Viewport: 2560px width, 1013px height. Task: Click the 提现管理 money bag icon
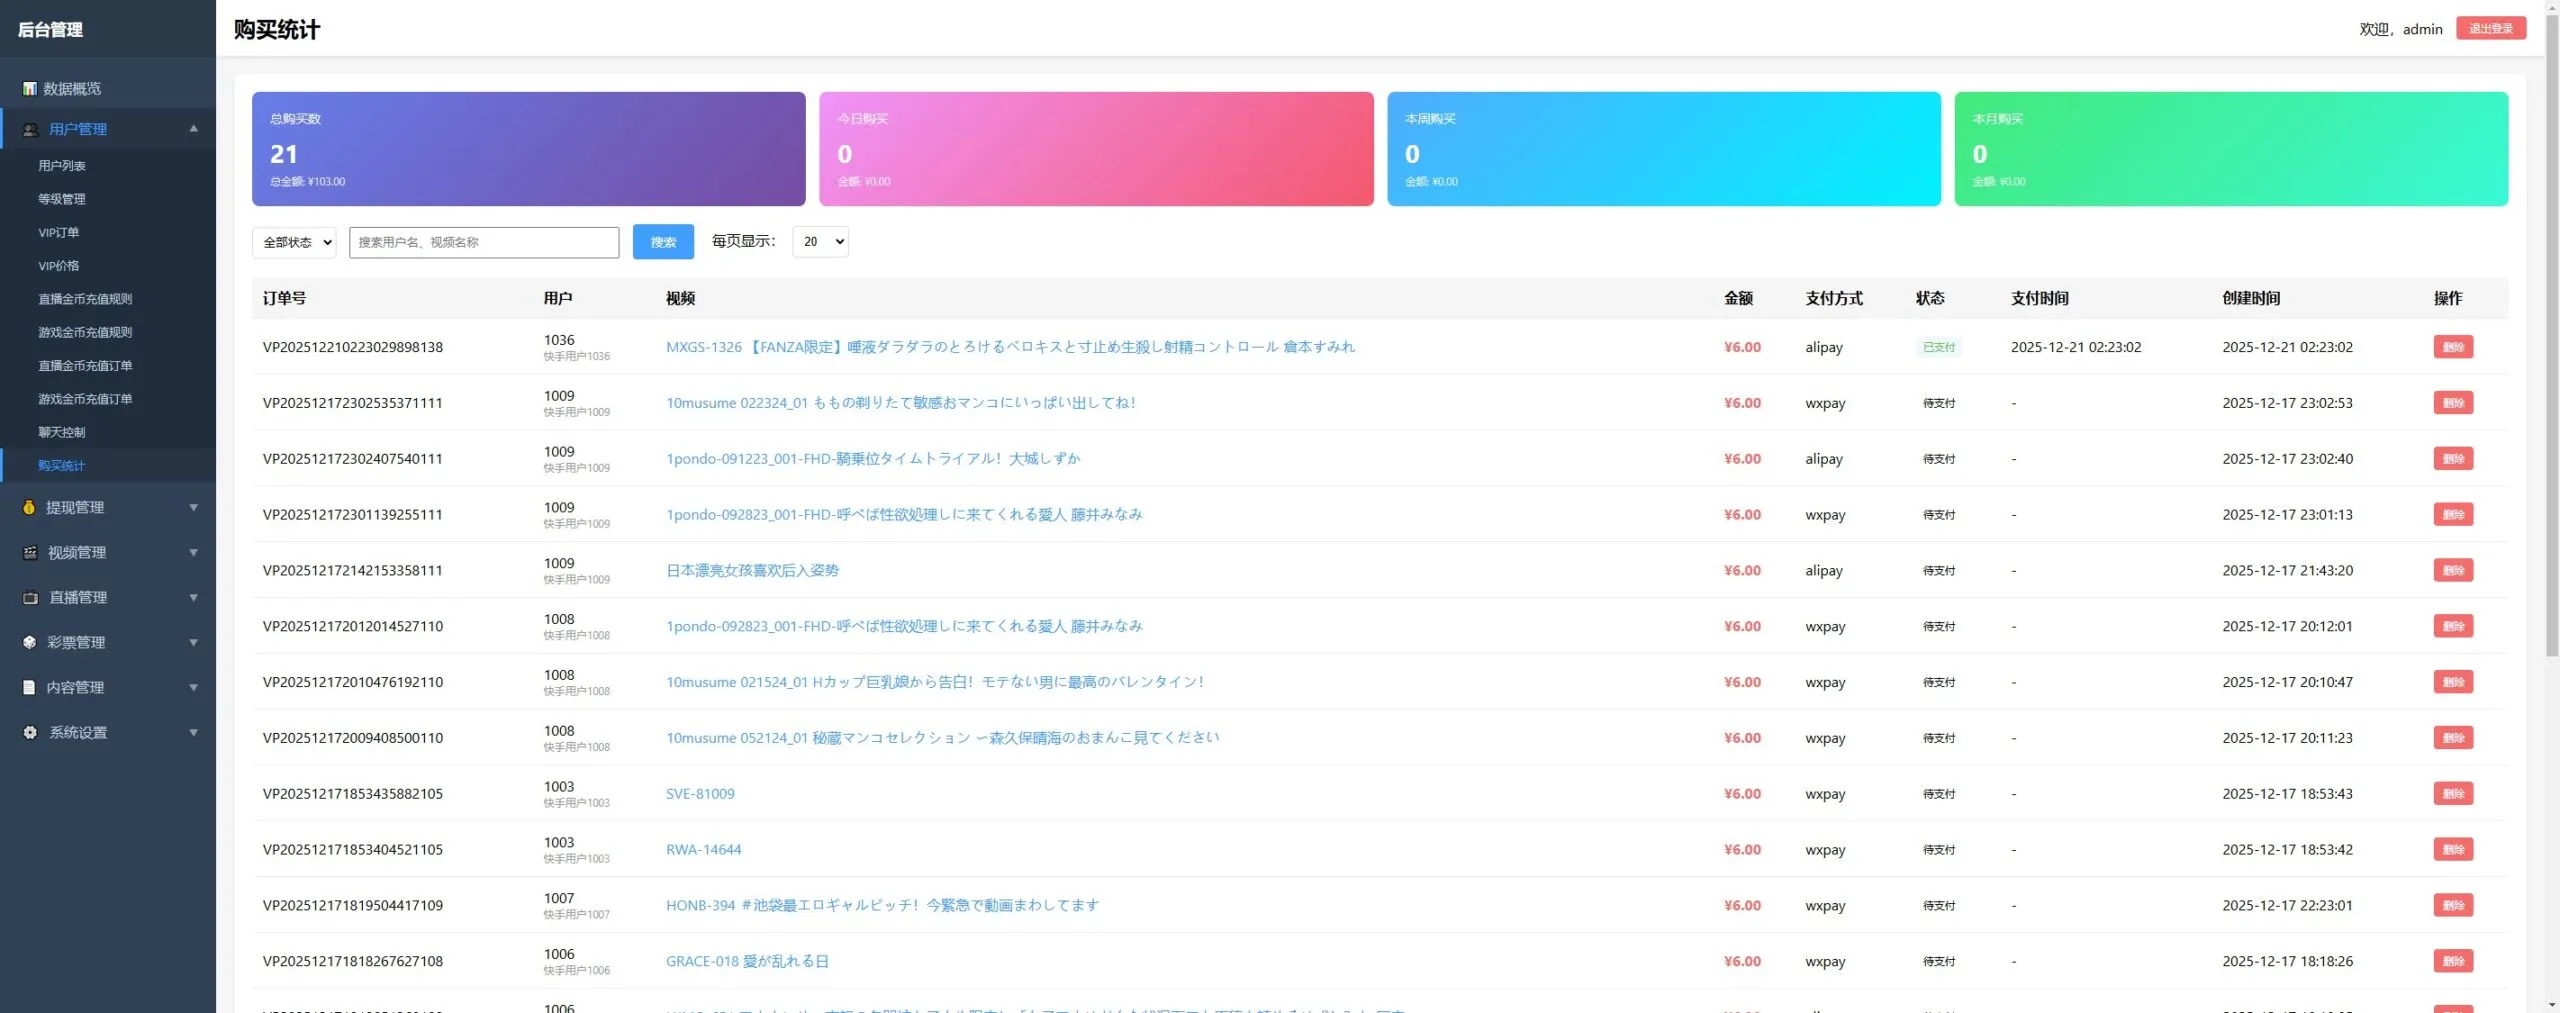pos(29,507)
